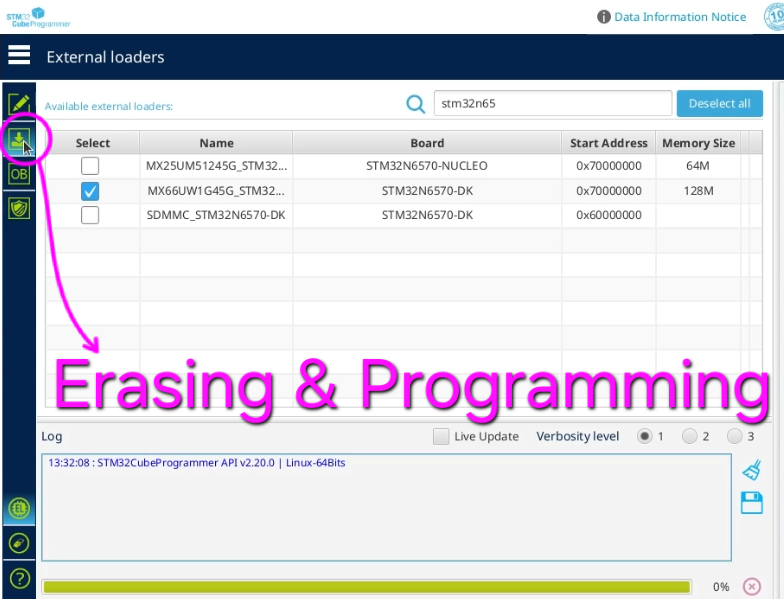The height and width of the screenshot is (599, 784).
Task: Cancel the operation with the progress X icon
Action: 751,587
